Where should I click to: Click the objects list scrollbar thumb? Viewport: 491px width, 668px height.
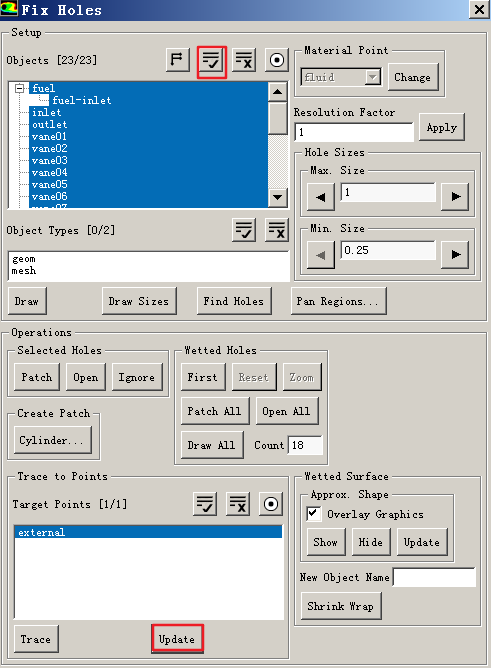tap(278, 118)
